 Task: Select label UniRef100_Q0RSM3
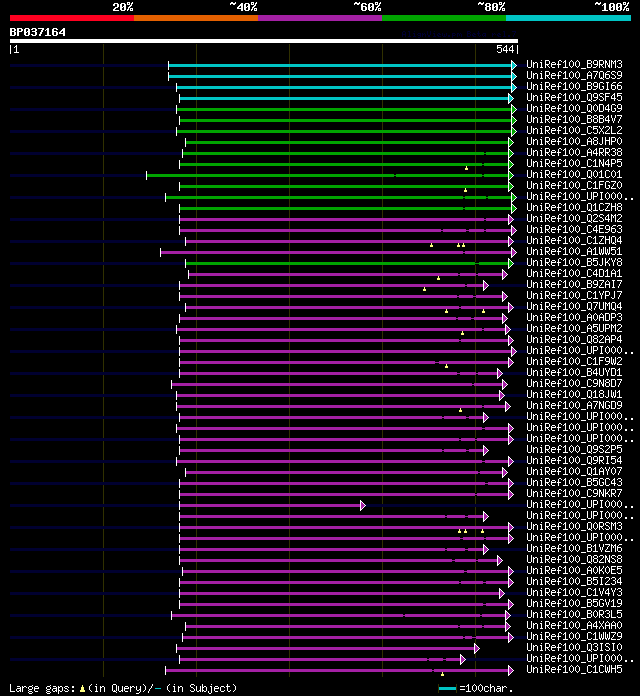click(574, 526)
